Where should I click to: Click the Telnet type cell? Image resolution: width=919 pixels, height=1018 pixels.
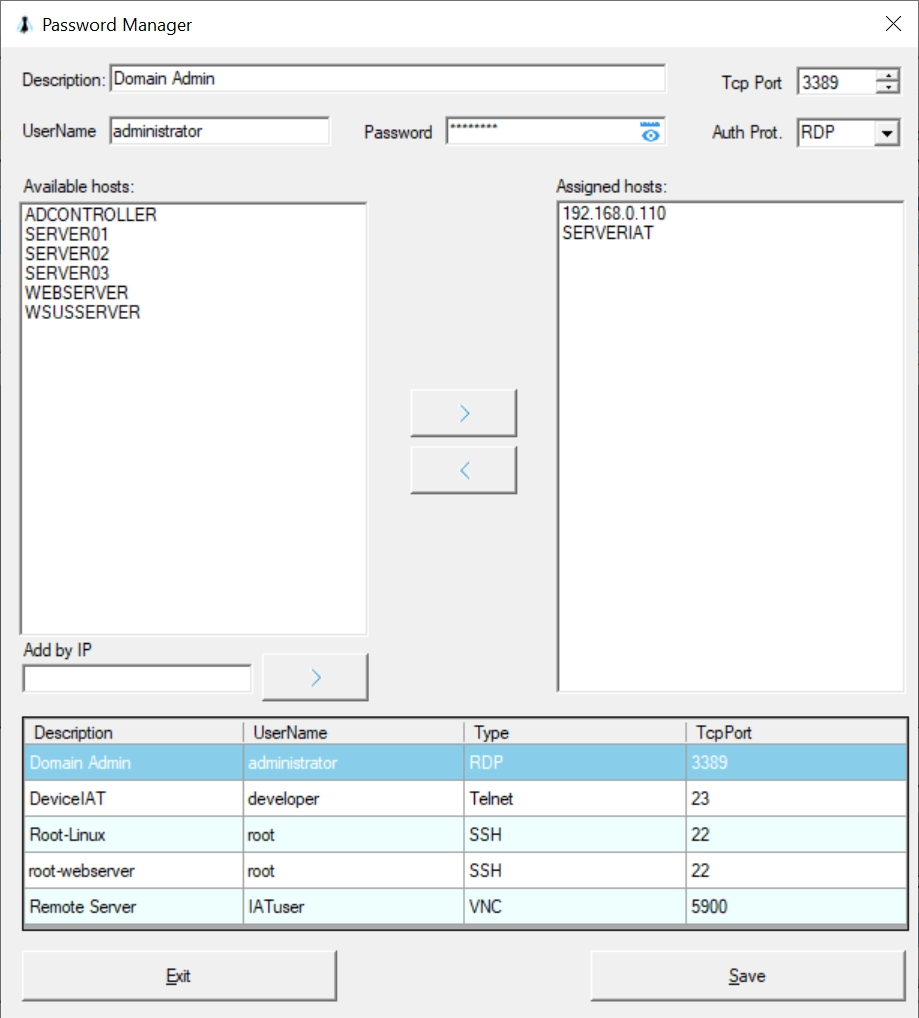pyautogui.click(x=575, y=799)
